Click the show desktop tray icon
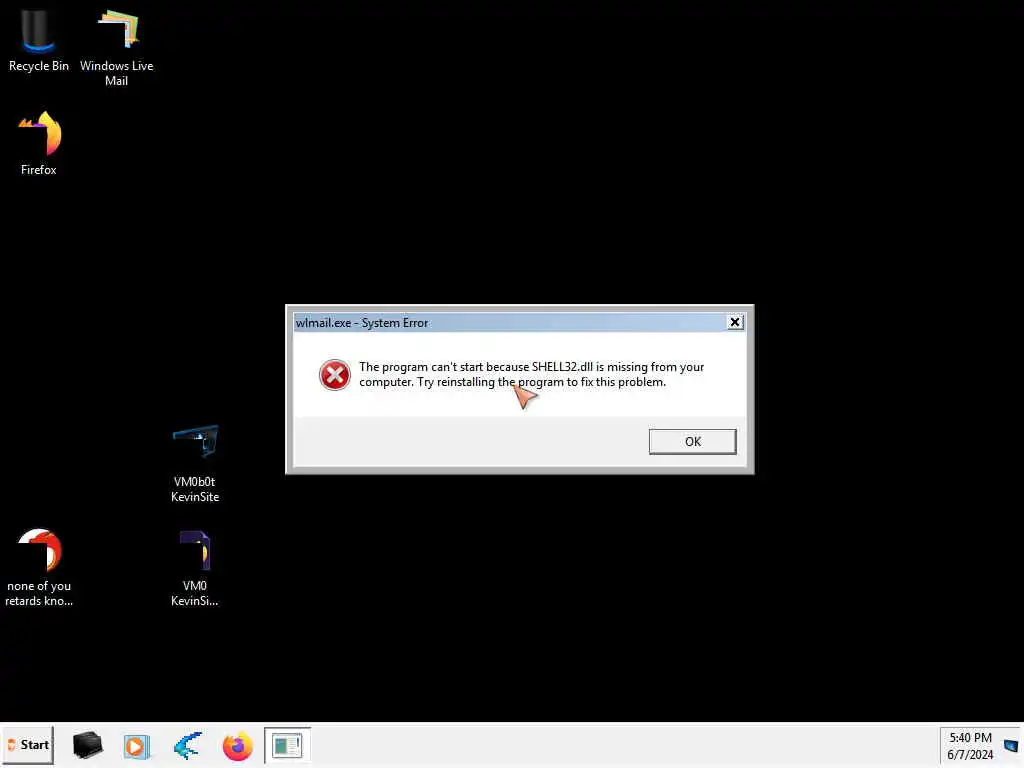The height and width of the screenshot is (768, 1024). coord(1011,746)
